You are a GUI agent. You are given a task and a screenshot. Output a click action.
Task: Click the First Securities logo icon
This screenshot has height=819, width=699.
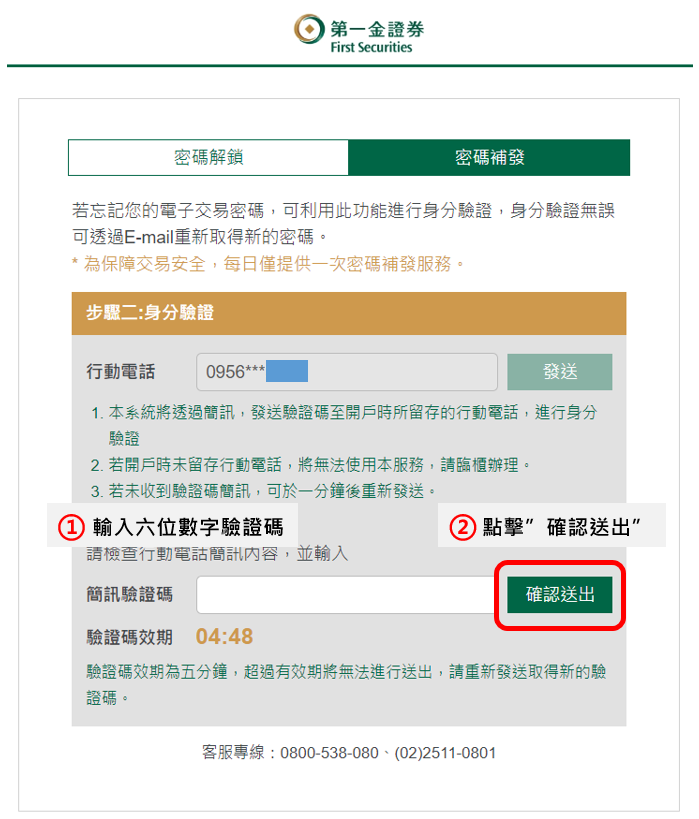[x=309, y=29]
